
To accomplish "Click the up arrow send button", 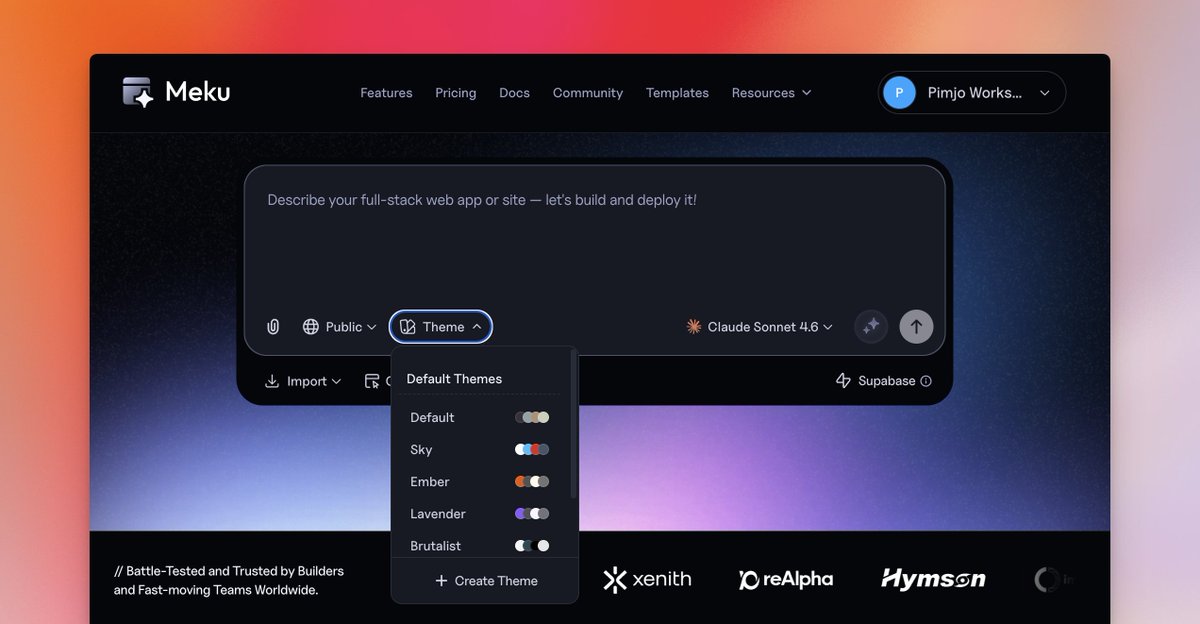I will coord(916,326).
